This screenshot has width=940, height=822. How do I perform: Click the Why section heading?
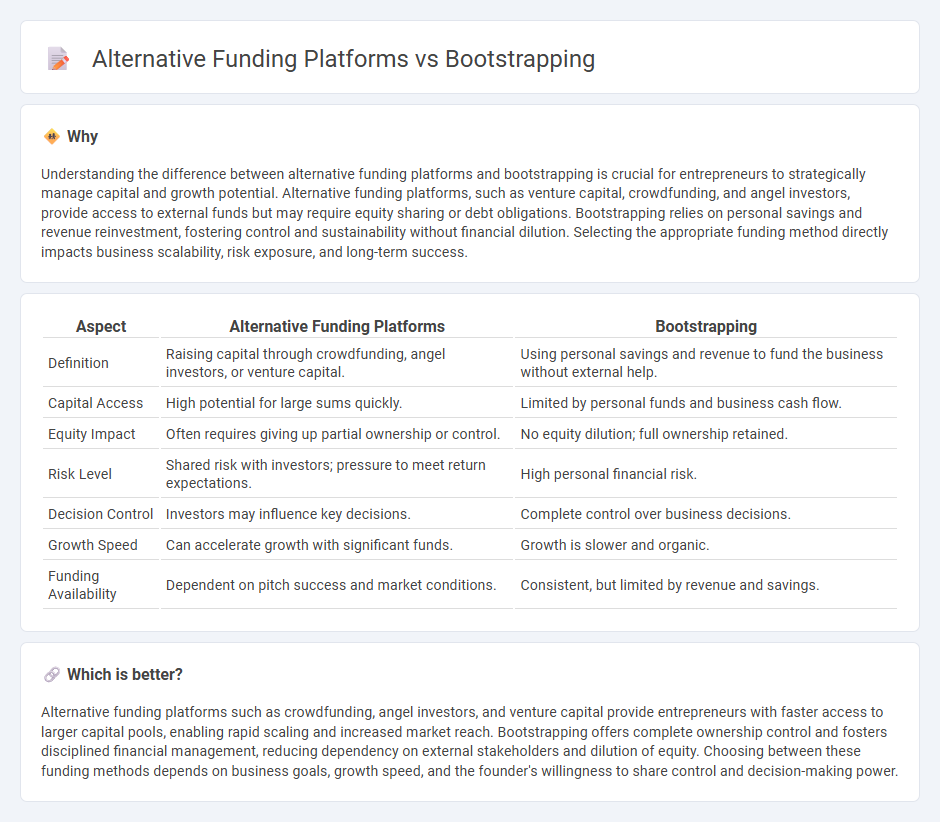pos(82,137)
